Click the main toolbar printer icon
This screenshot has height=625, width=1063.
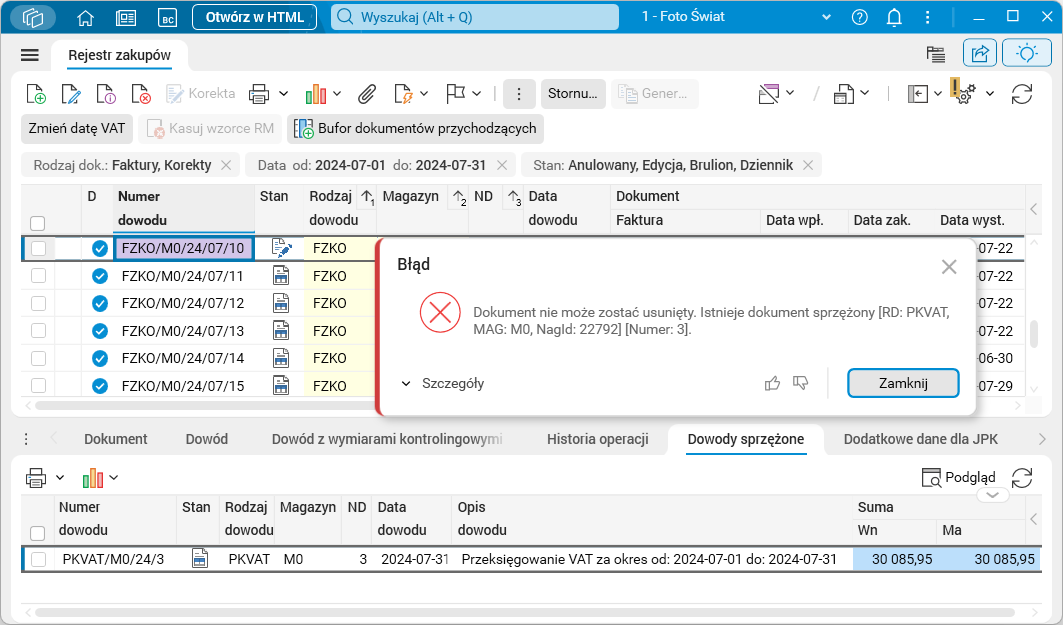pos(259,94)
